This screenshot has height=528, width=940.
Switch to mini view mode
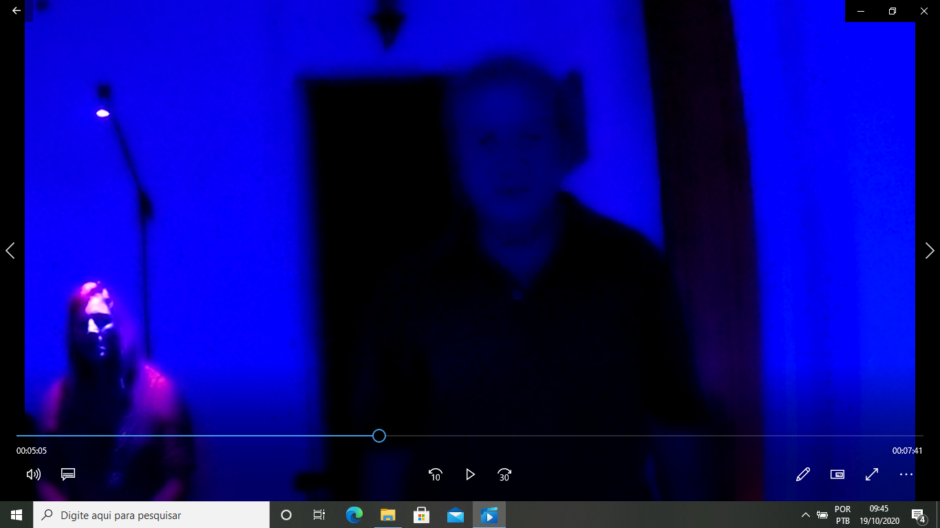click(837, 475)
